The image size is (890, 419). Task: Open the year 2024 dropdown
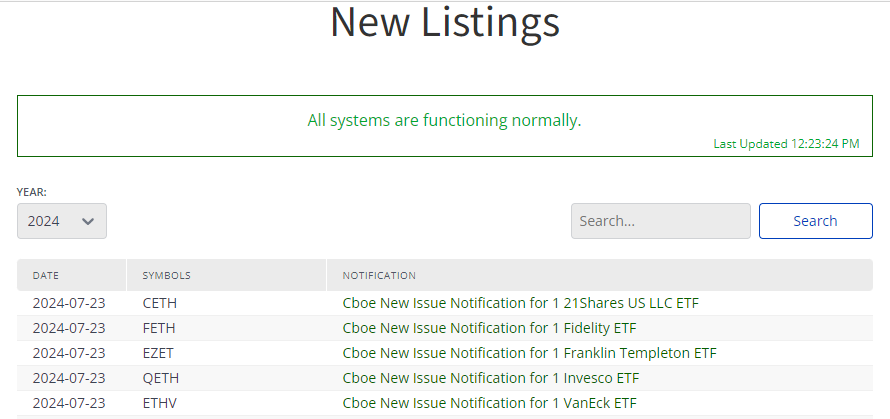click(61, 221)
